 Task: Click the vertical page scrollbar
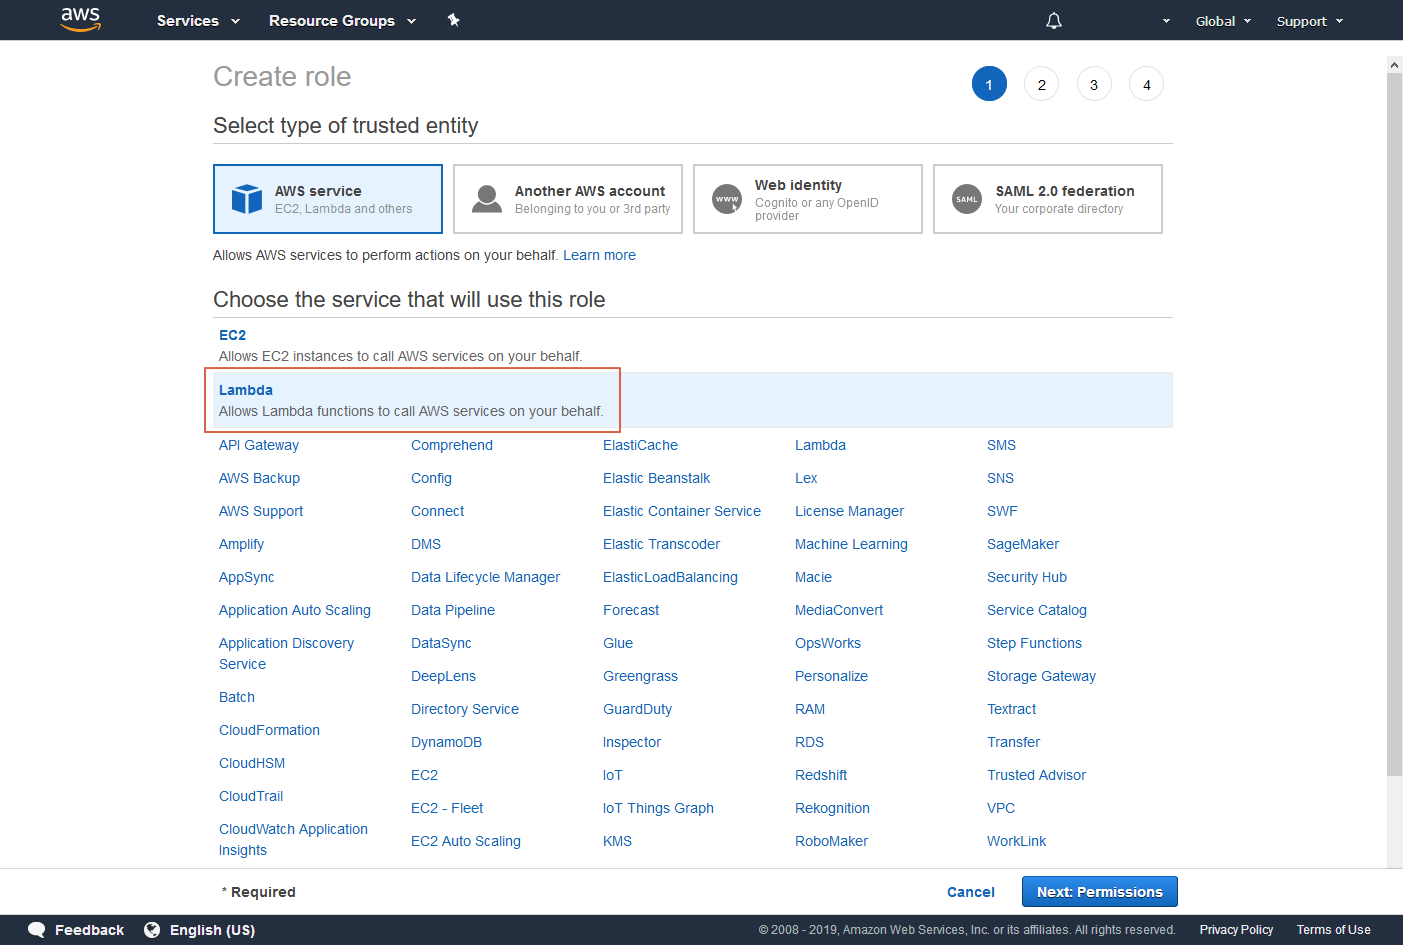coord(1394,424)
